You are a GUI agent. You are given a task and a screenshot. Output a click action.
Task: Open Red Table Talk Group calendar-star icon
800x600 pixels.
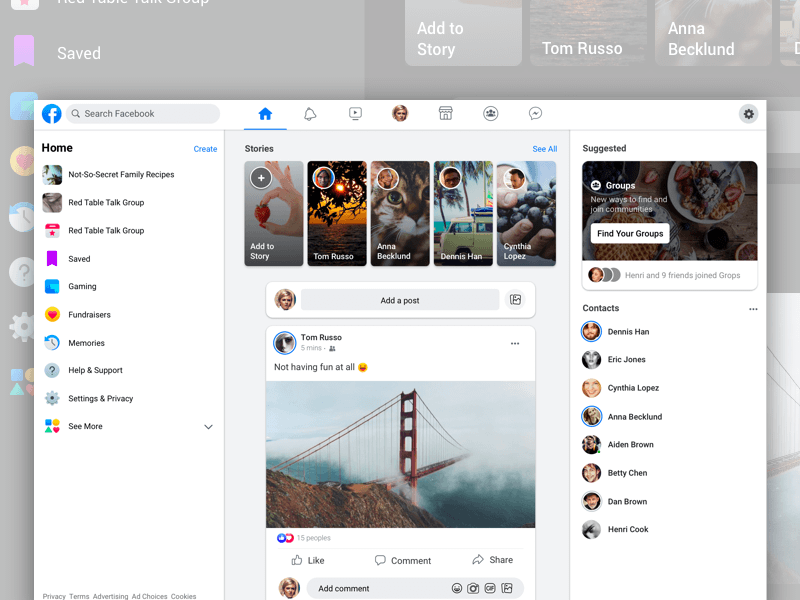tap(52, 231)
